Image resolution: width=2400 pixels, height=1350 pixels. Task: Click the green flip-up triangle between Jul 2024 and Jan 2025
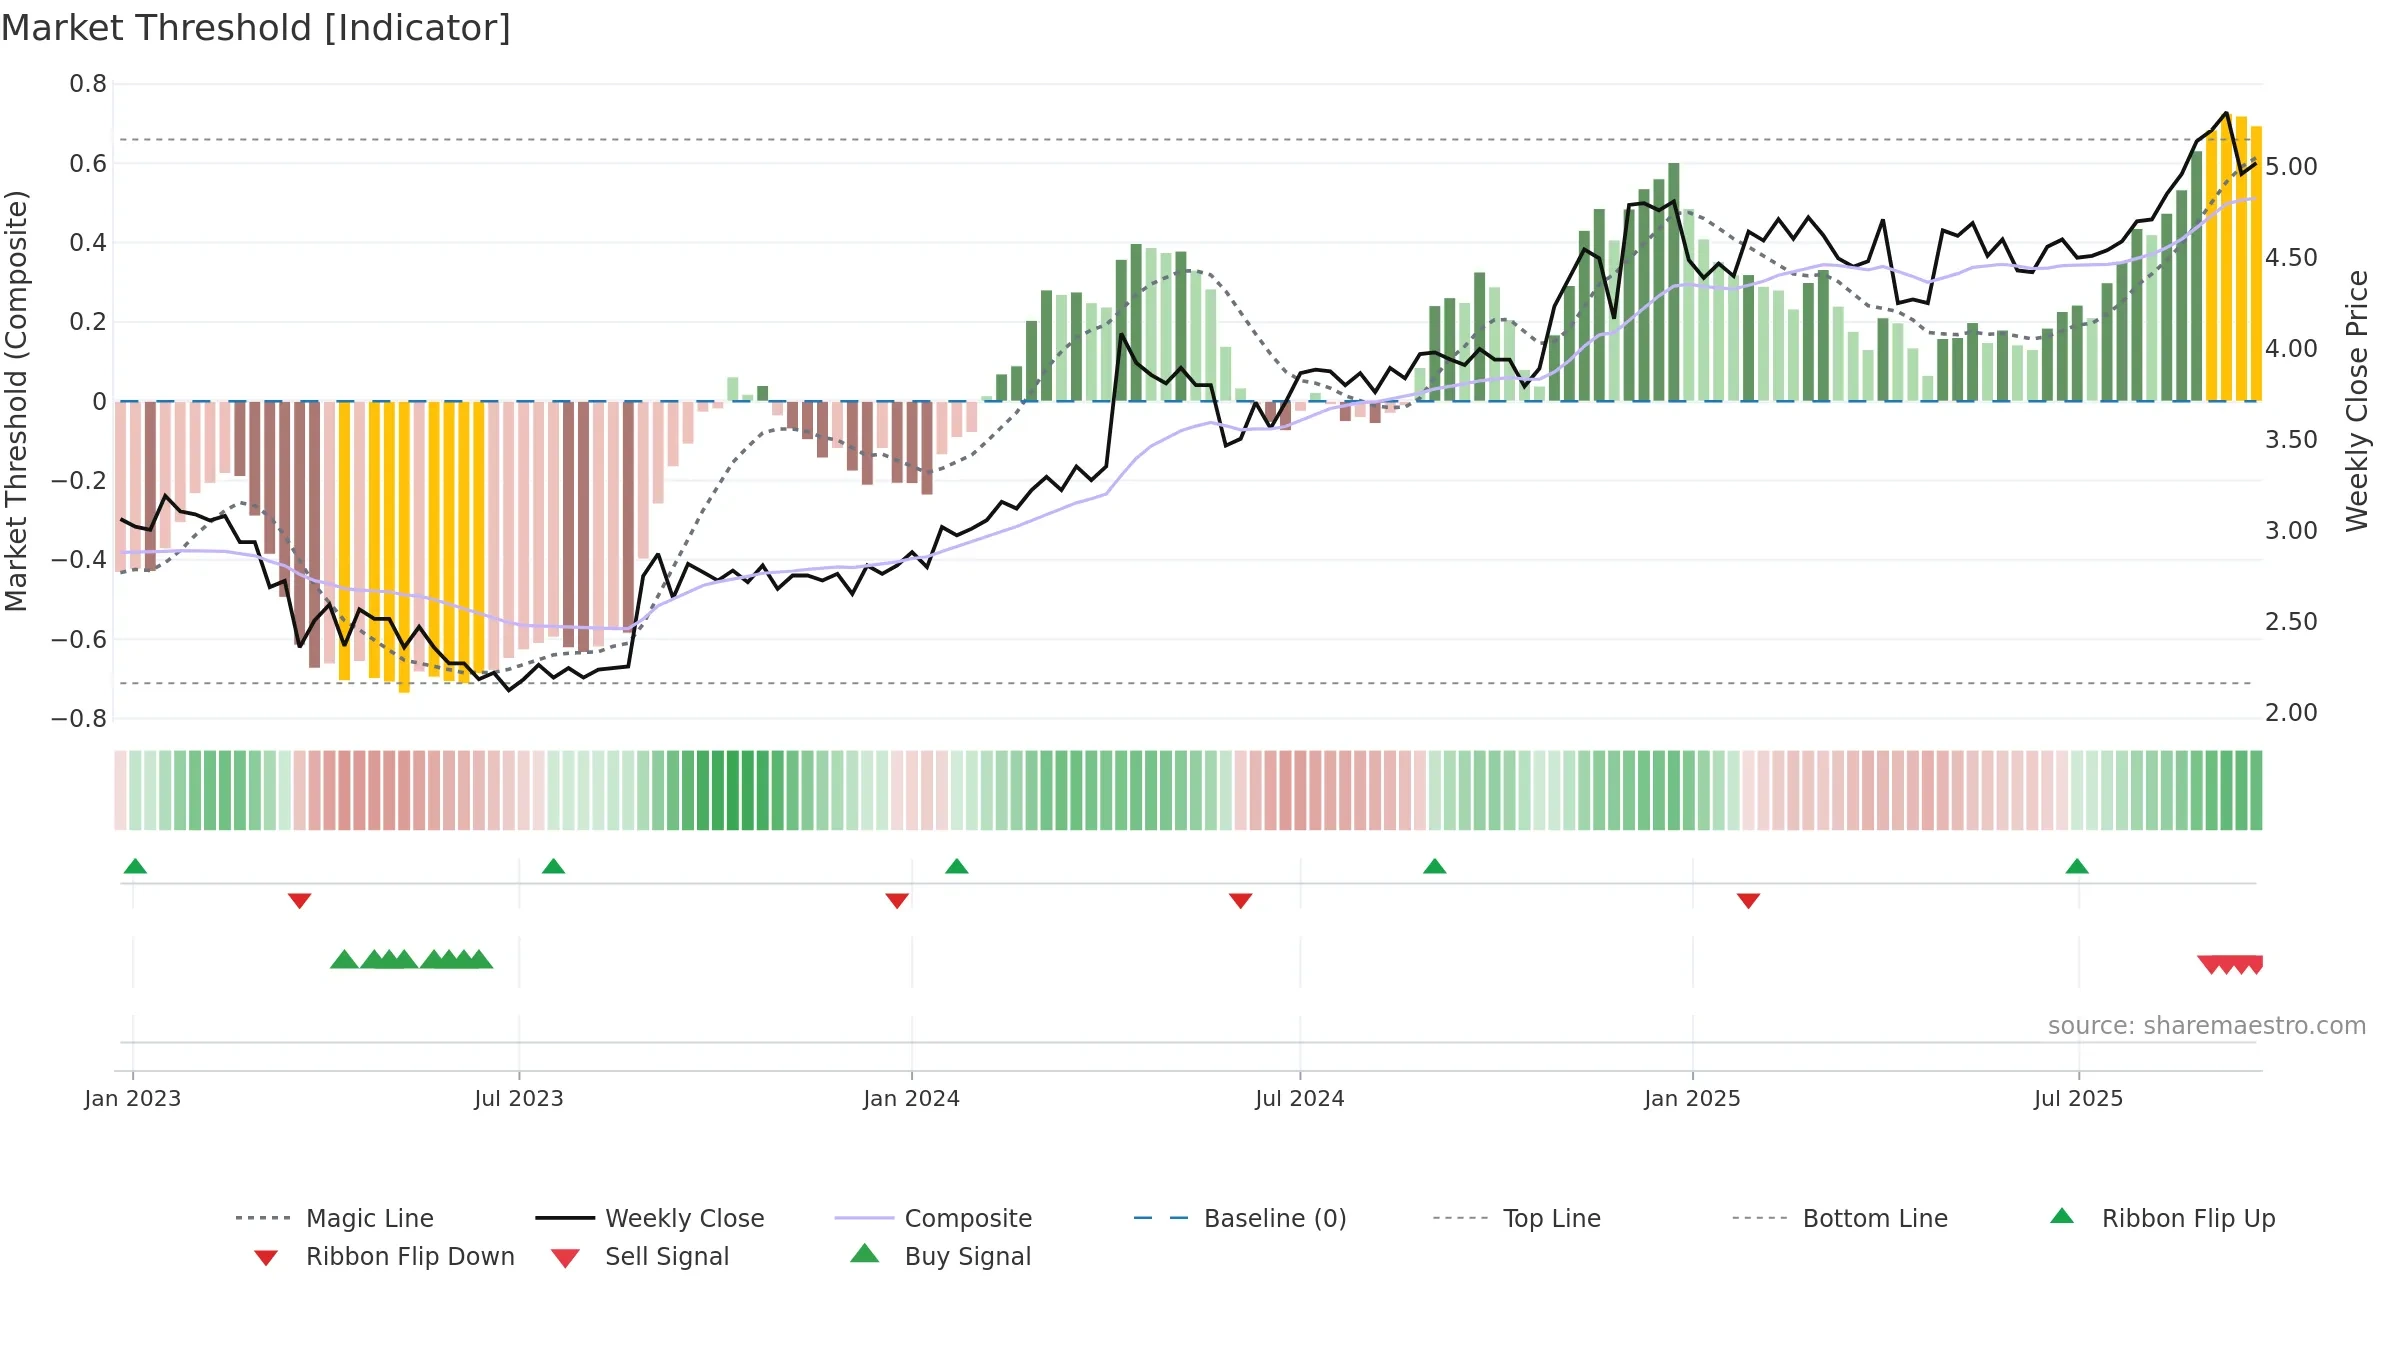tap(1434, 866)
